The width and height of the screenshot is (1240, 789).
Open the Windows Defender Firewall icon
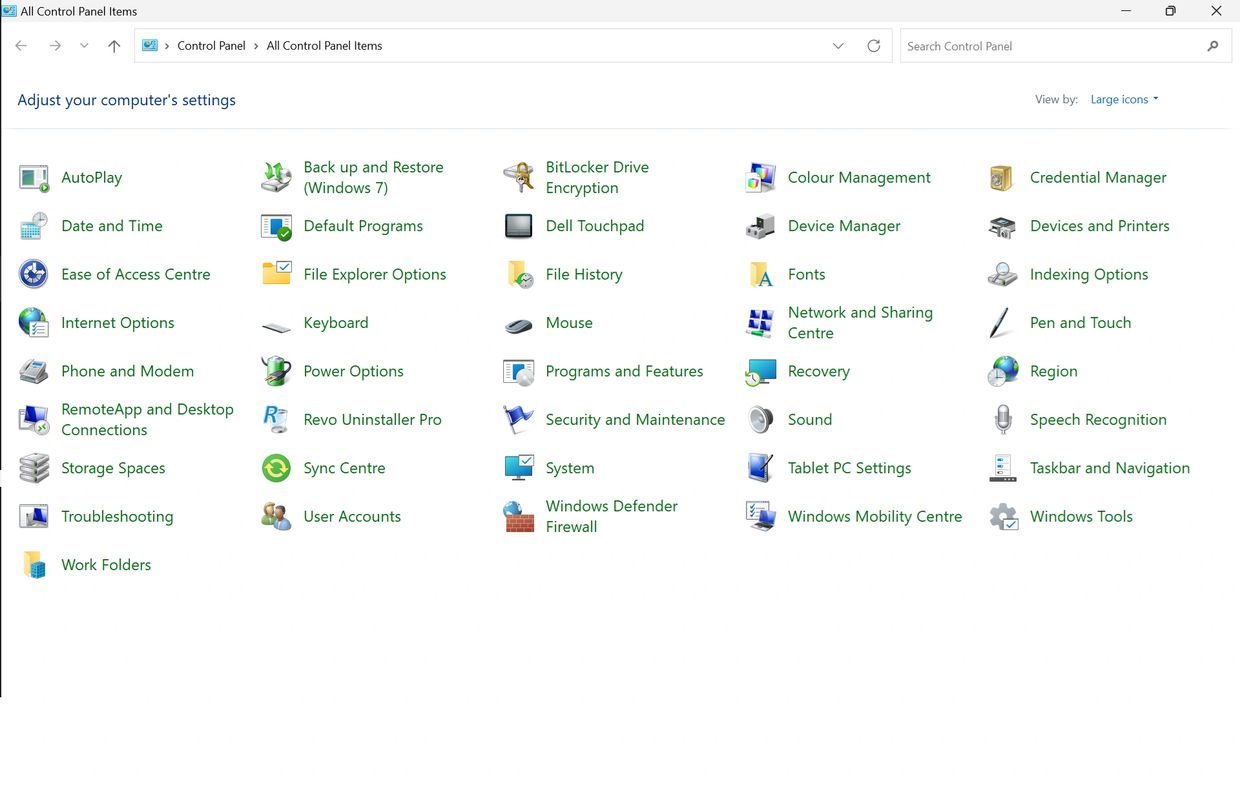click(518, 517)
